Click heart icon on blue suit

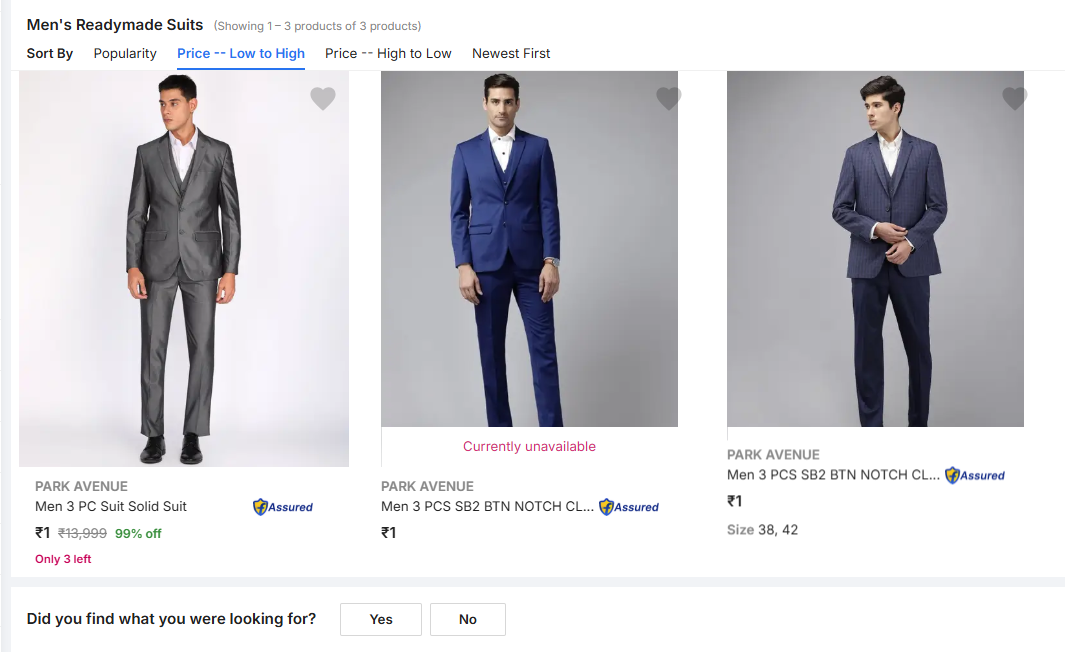click(x=668, y=99)
